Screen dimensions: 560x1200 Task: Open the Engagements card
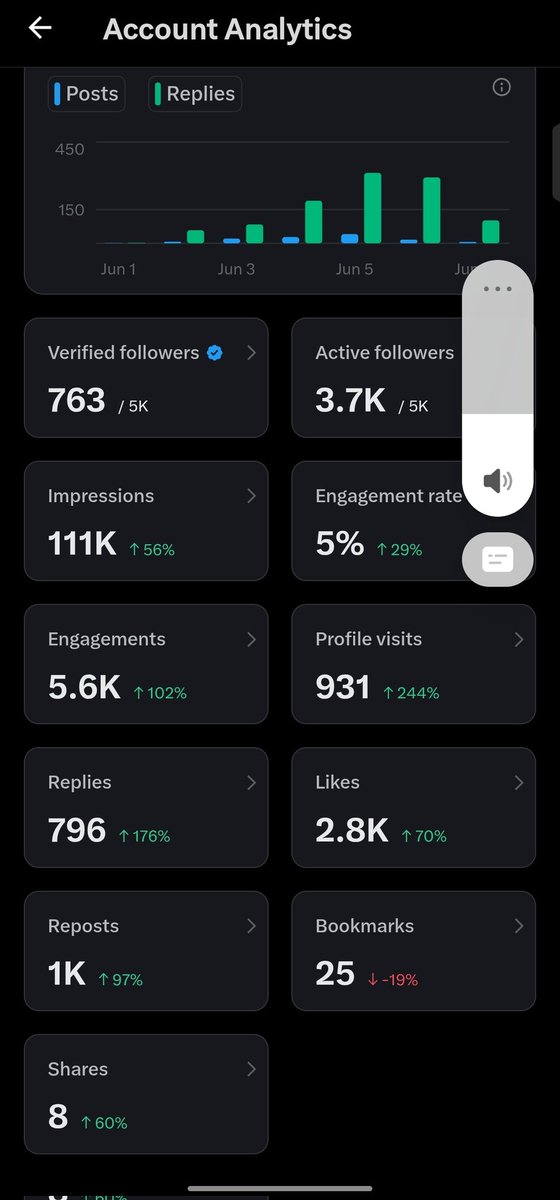146,664
